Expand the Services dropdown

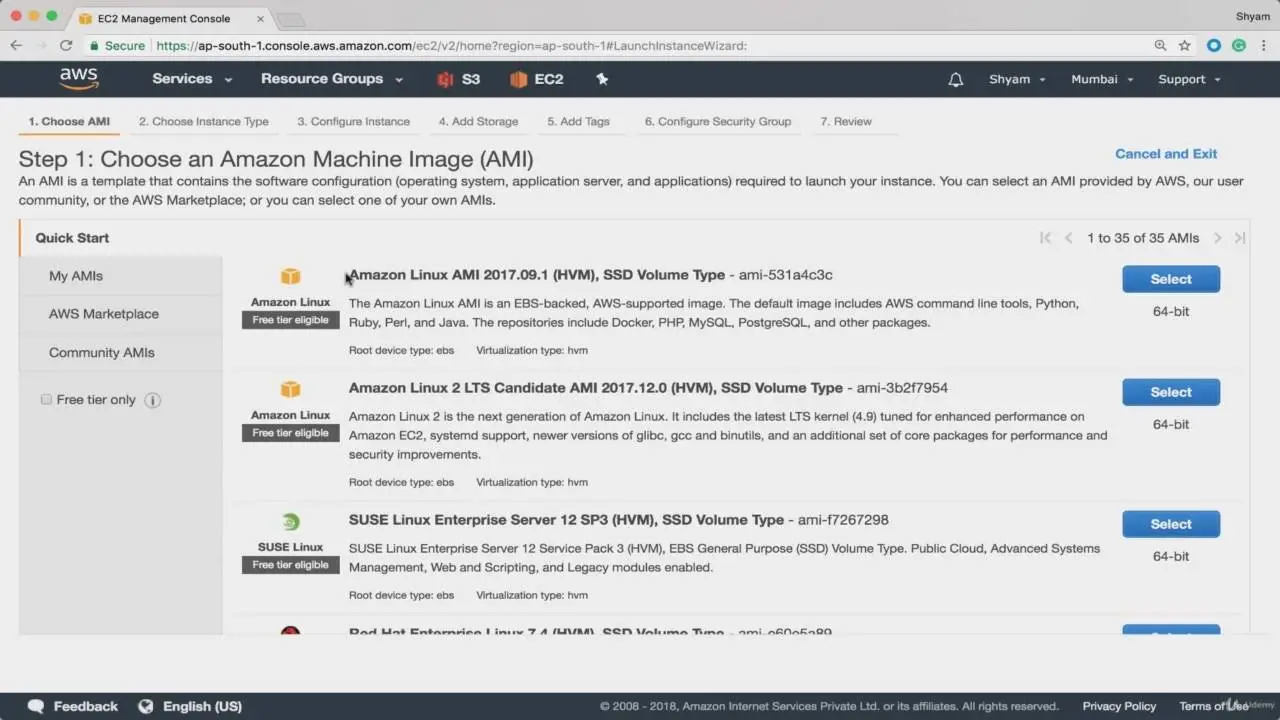click(192, 79)
